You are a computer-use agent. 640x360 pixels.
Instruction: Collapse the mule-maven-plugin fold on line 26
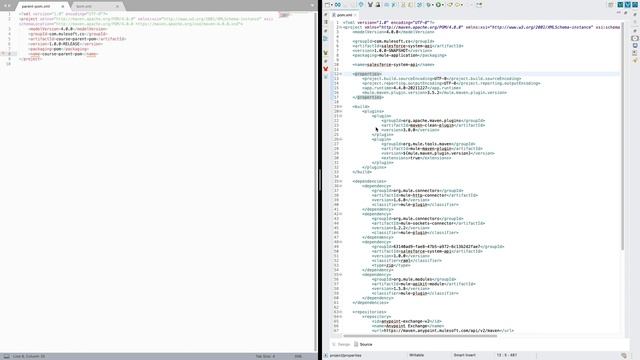[x=341, y=139]
